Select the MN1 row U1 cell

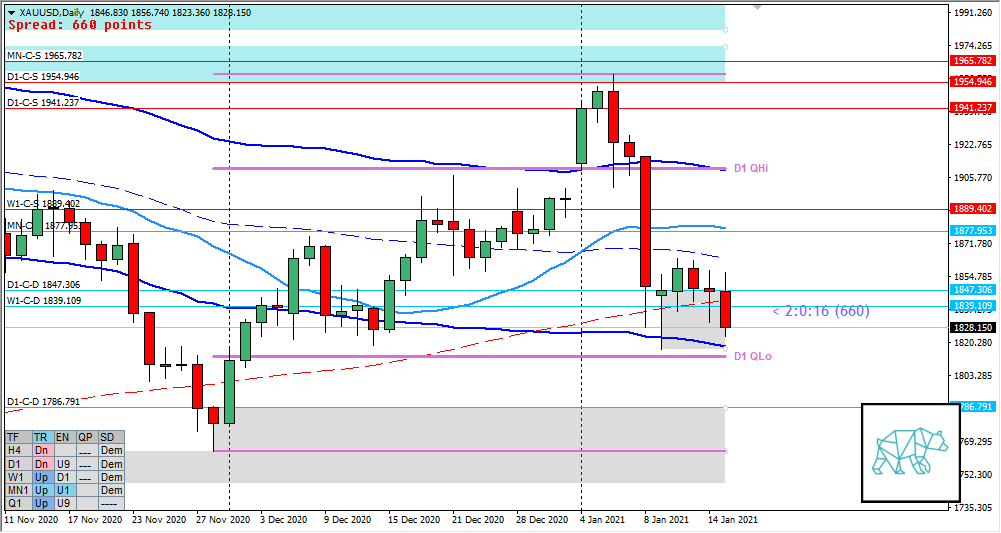point(63,491)
